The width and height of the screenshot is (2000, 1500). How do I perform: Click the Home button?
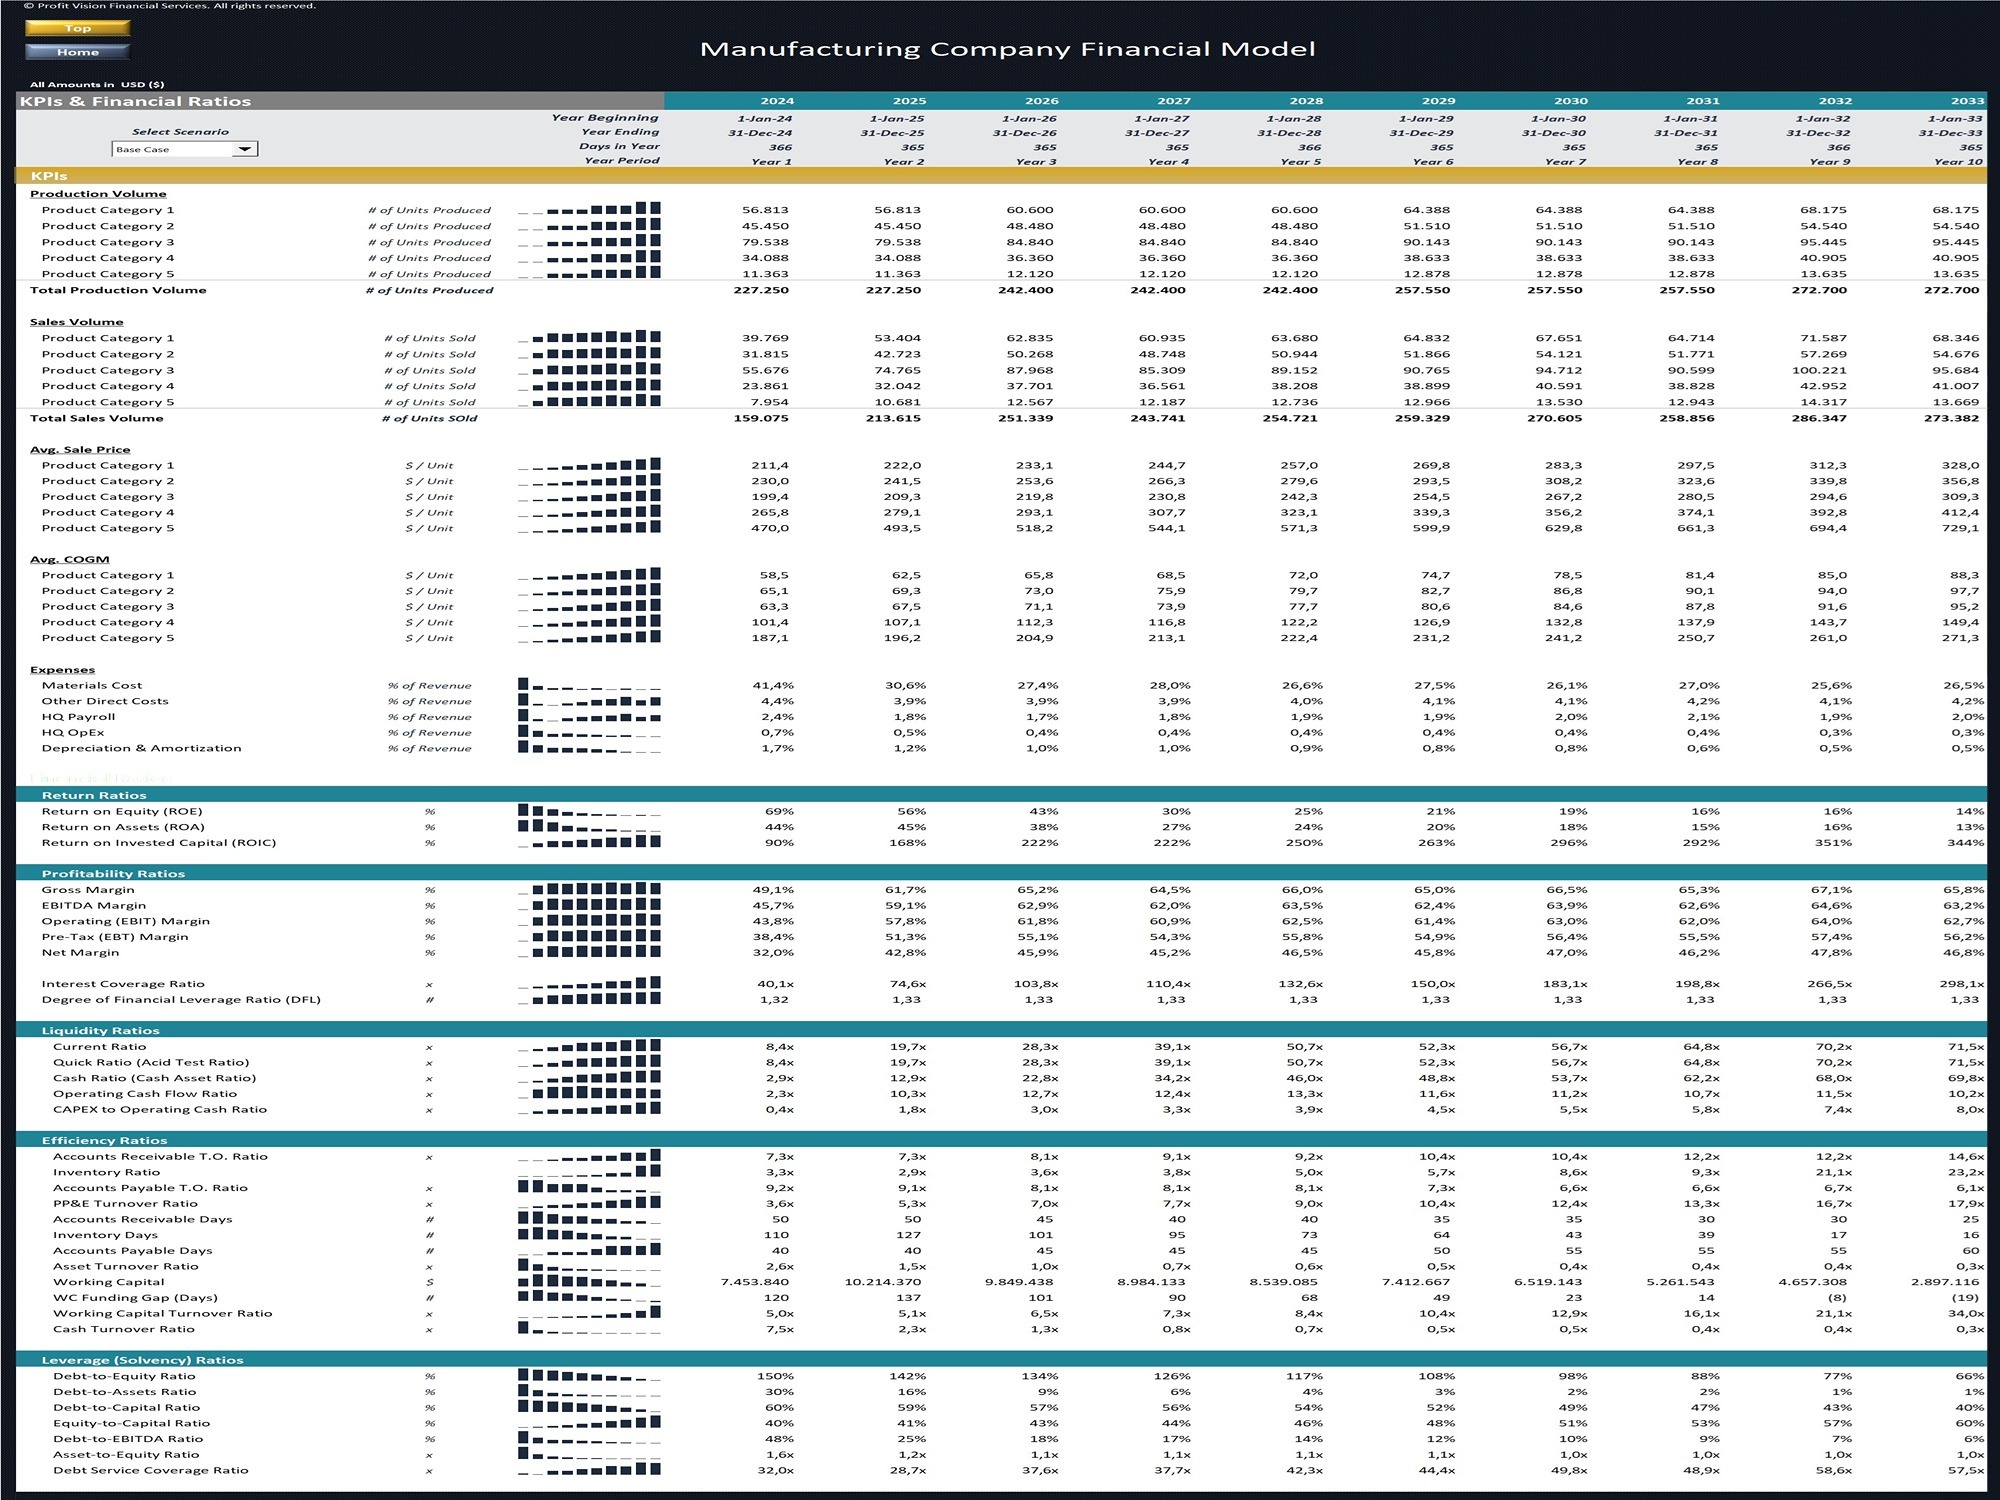pos(78,52)
